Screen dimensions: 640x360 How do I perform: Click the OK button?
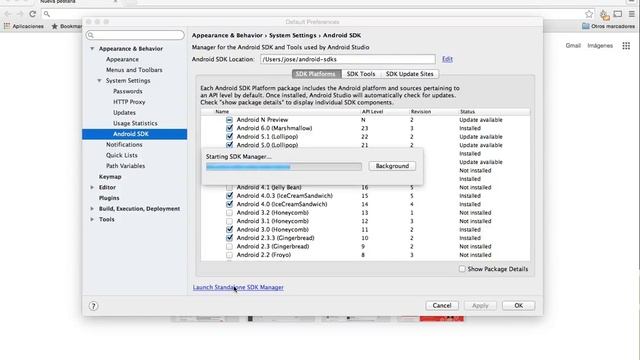pos(518,306)
